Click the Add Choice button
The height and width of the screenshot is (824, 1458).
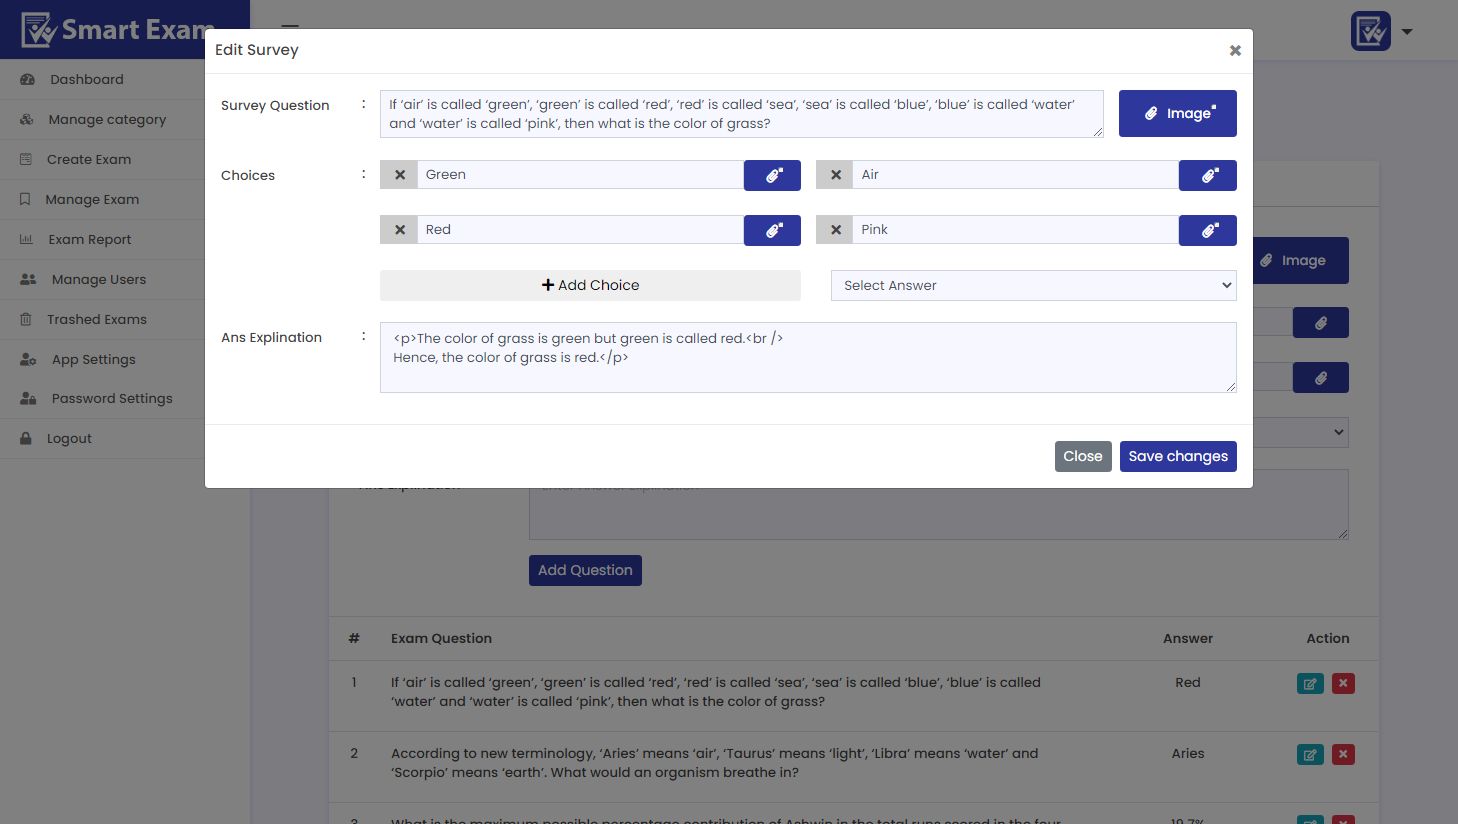(x=590, y=285)
